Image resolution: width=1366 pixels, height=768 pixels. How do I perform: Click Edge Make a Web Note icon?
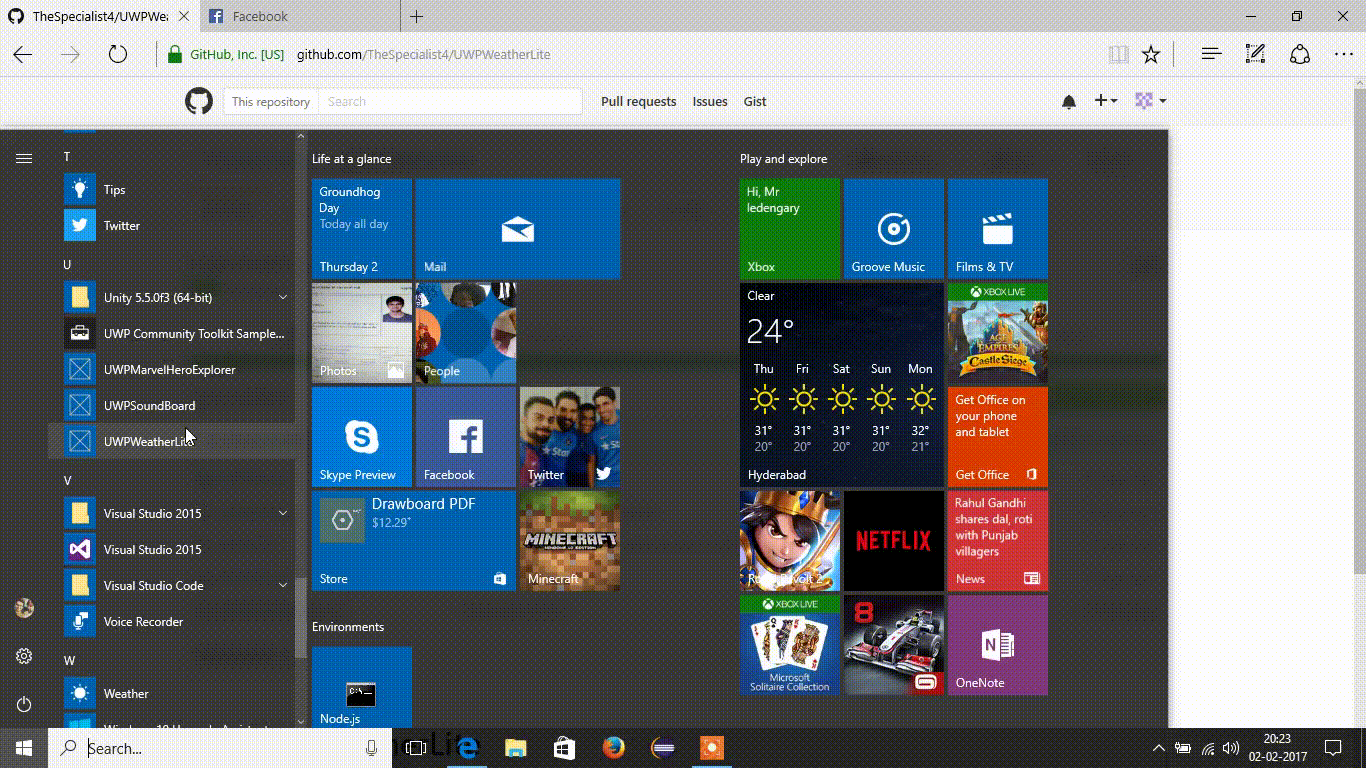pyautogui.click(x=1256, y=55)
